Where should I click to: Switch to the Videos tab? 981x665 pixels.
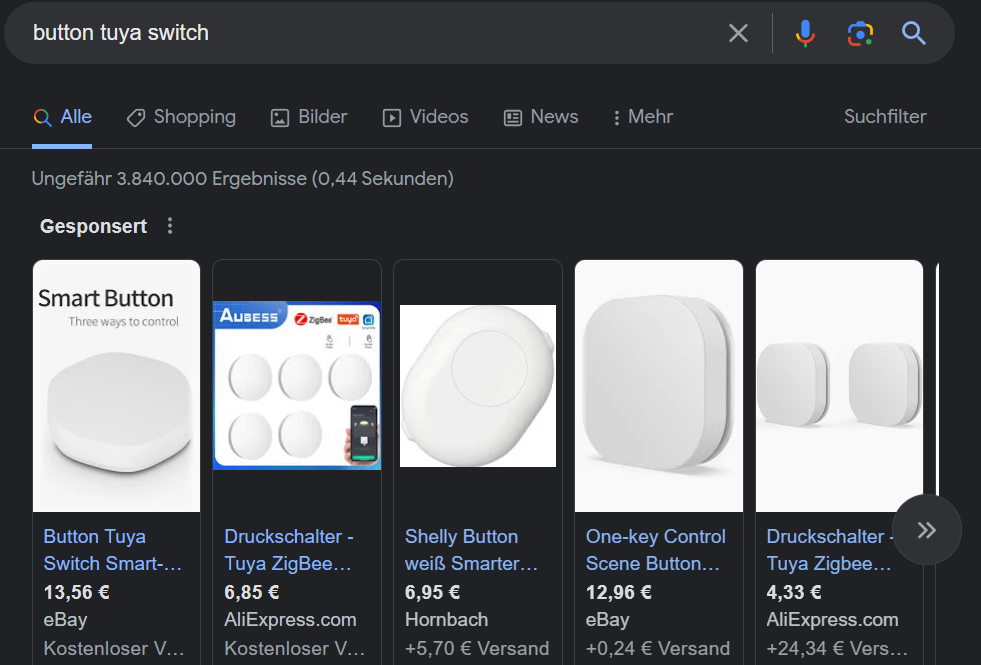(x=425, y=117)
